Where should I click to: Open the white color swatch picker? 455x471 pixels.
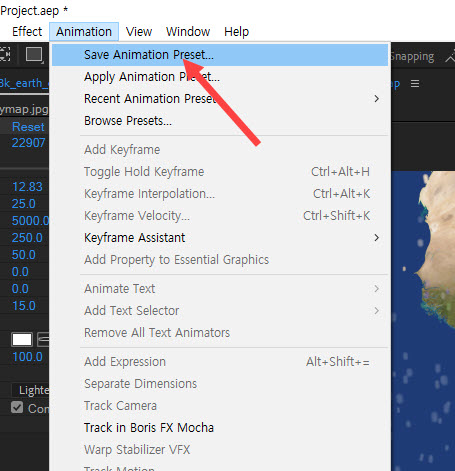(22, 340)
